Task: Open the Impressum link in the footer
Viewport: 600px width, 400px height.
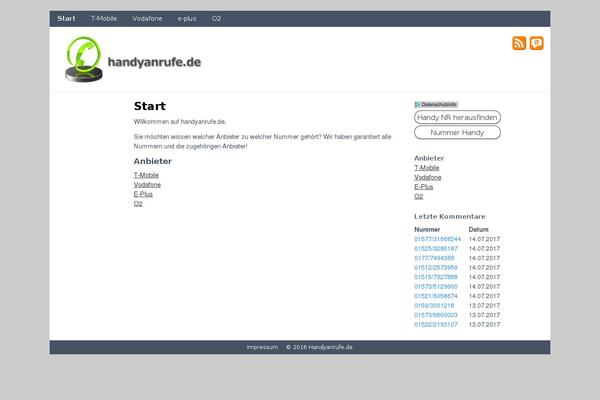Action: [262, 347]
